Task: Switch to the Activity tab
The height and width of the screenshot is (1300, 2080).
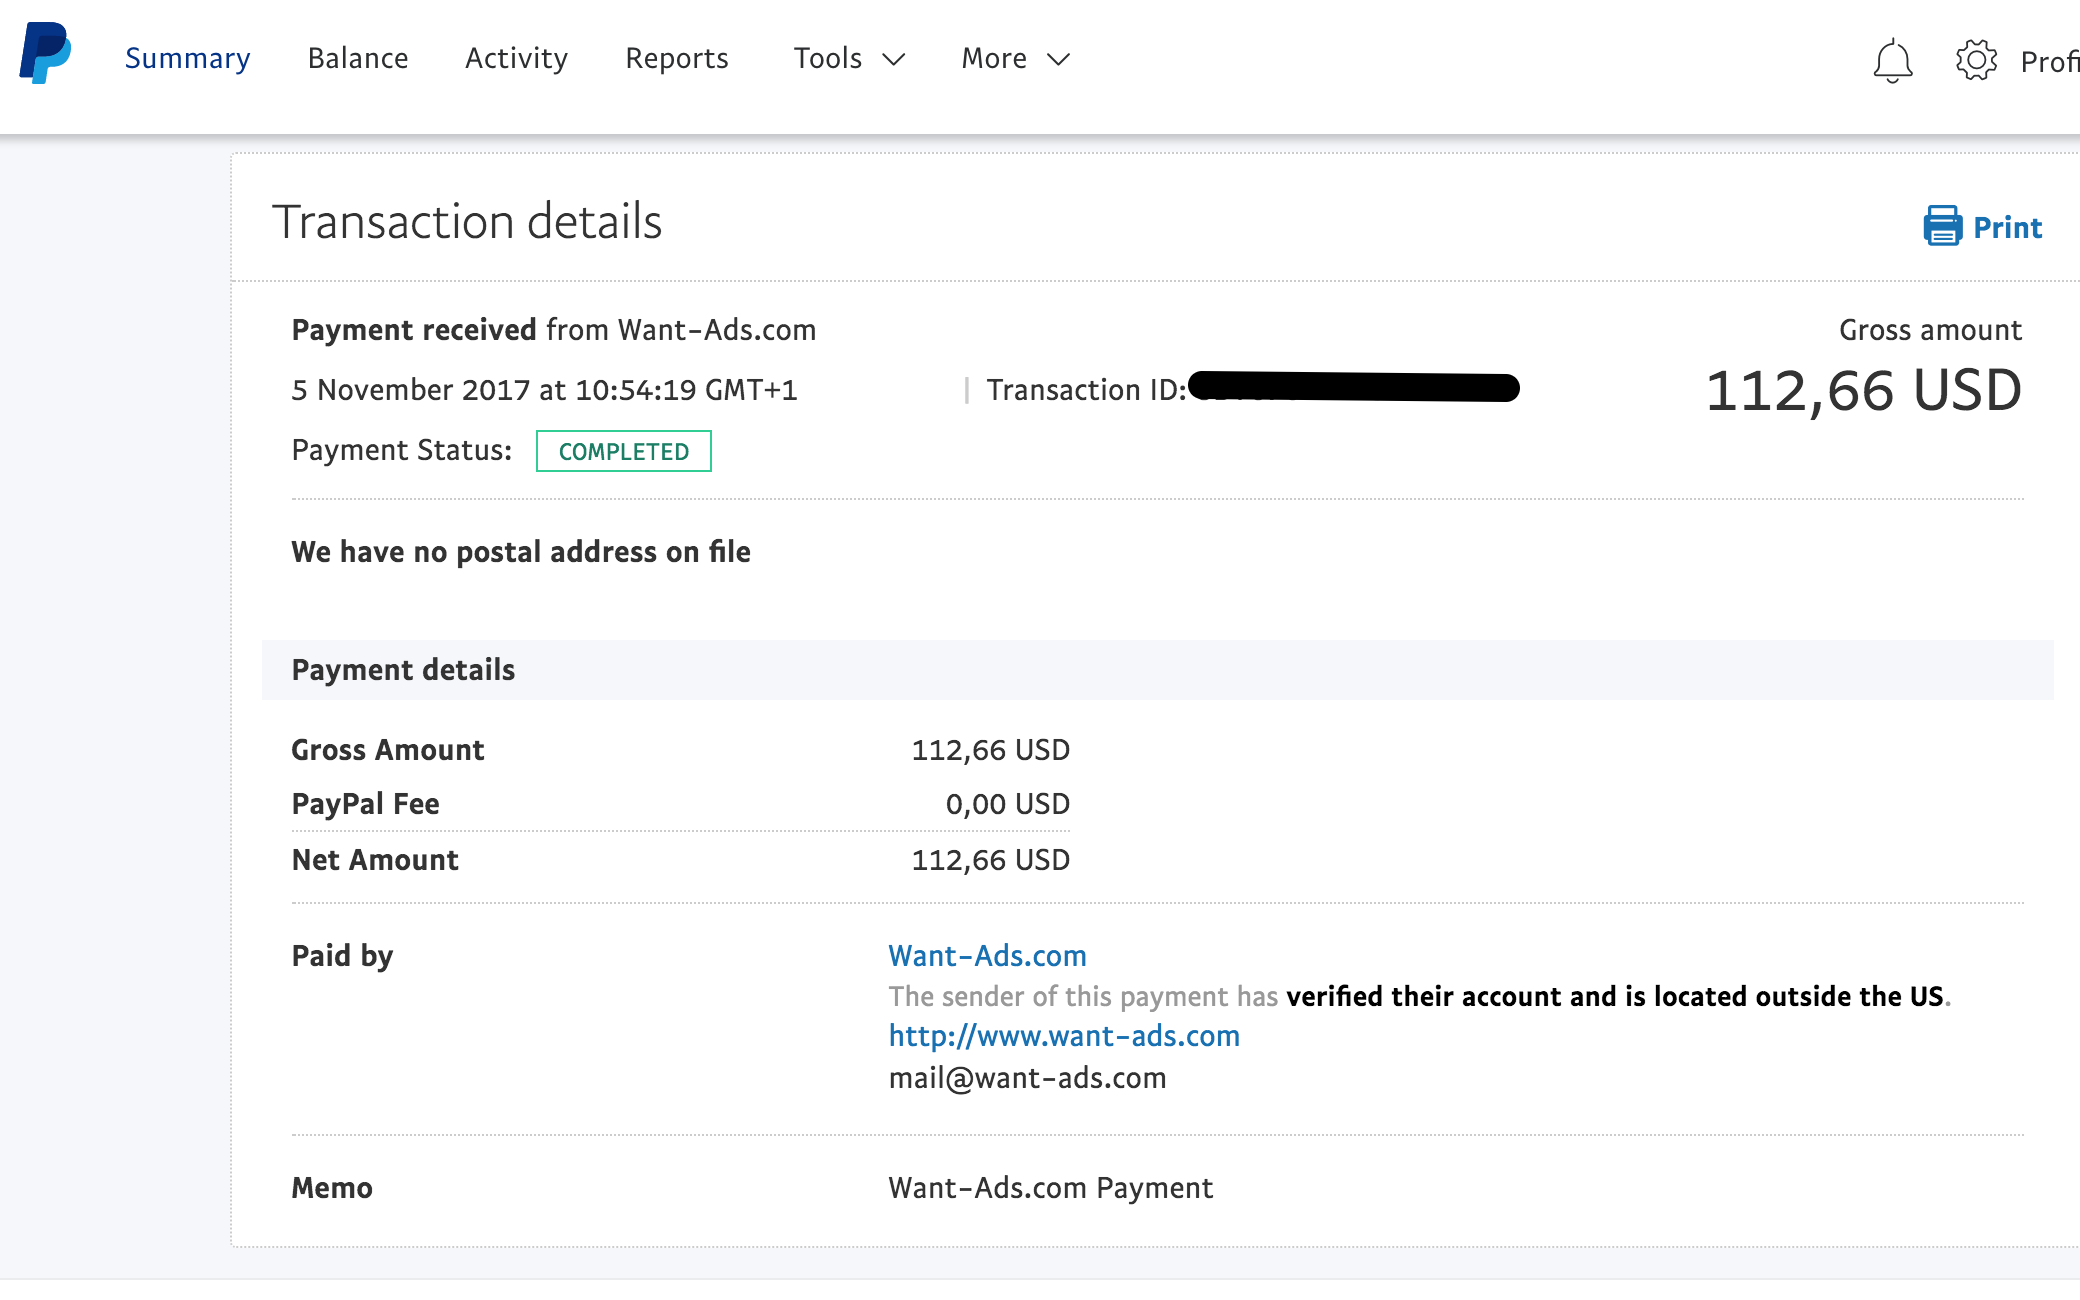Action: pos(516,58)
